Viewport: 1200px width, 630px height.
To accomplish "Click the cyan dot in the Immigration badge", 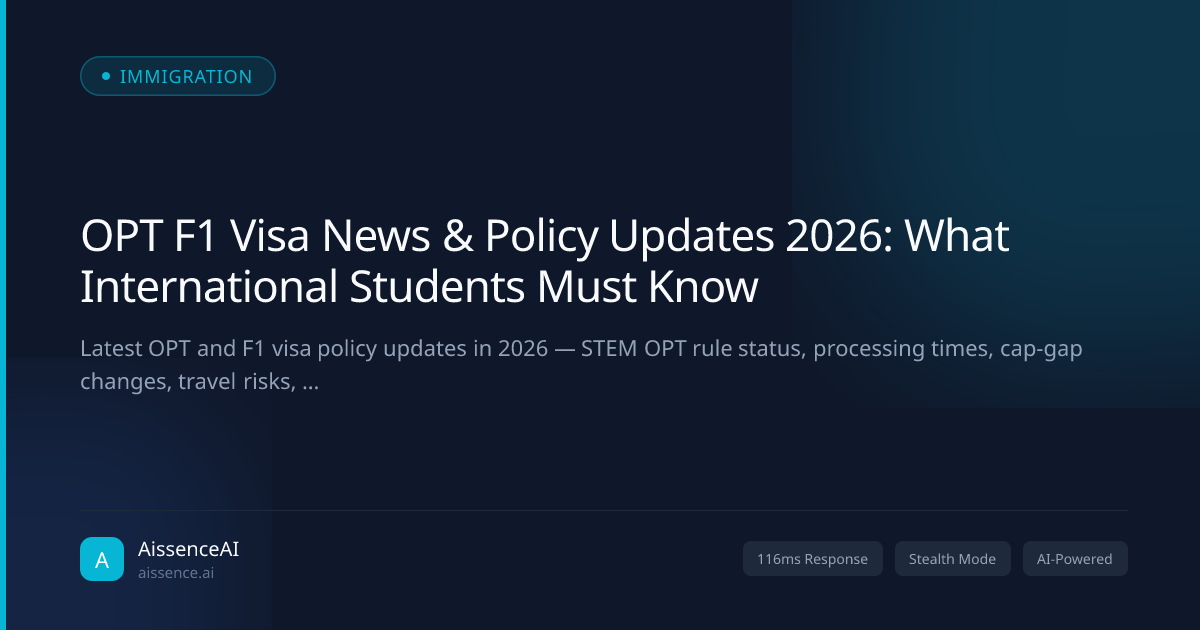I will pyautogui.click(x=106, y=76).
